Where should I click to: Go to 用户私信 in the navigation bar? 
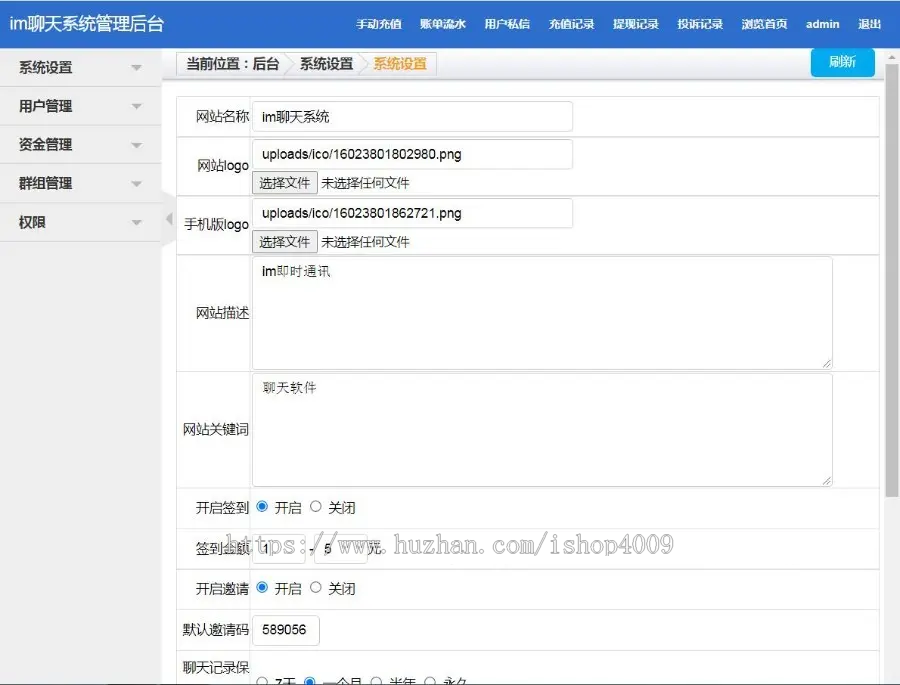(507, 23)
